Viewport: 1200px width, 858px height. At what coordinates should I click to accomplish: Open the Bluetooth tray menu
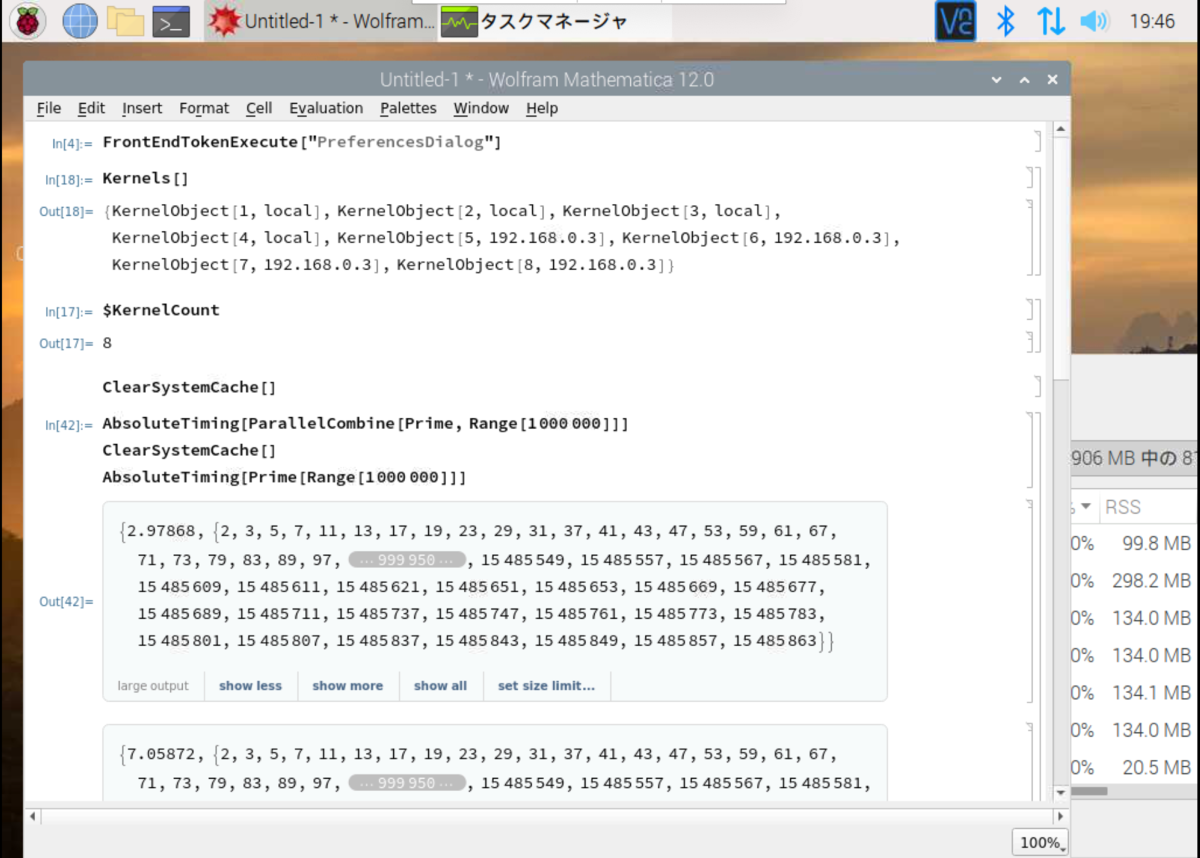tap(1006, 21)
